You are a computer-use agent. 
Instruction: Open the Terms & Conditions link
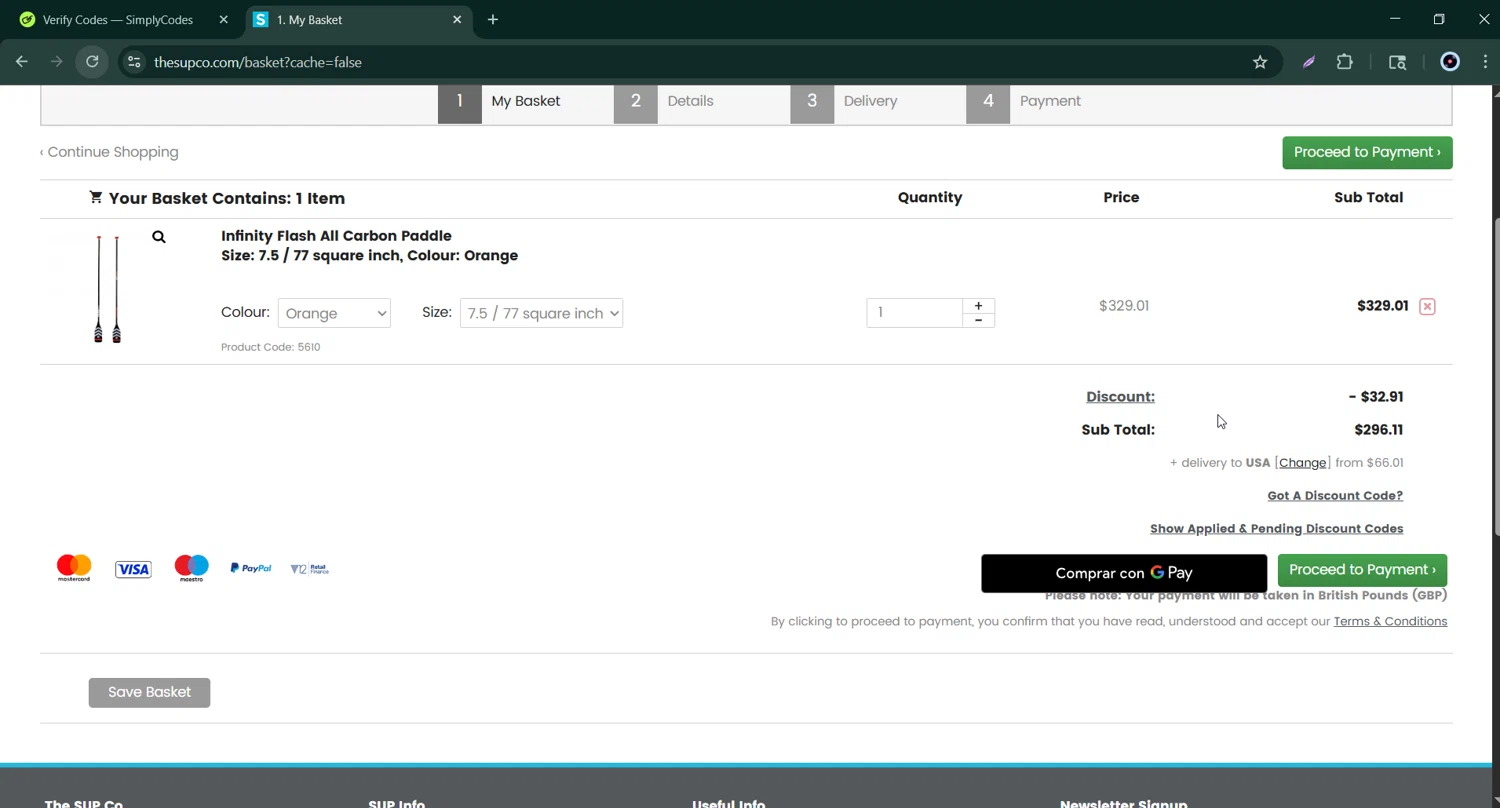coord(1390,622)
